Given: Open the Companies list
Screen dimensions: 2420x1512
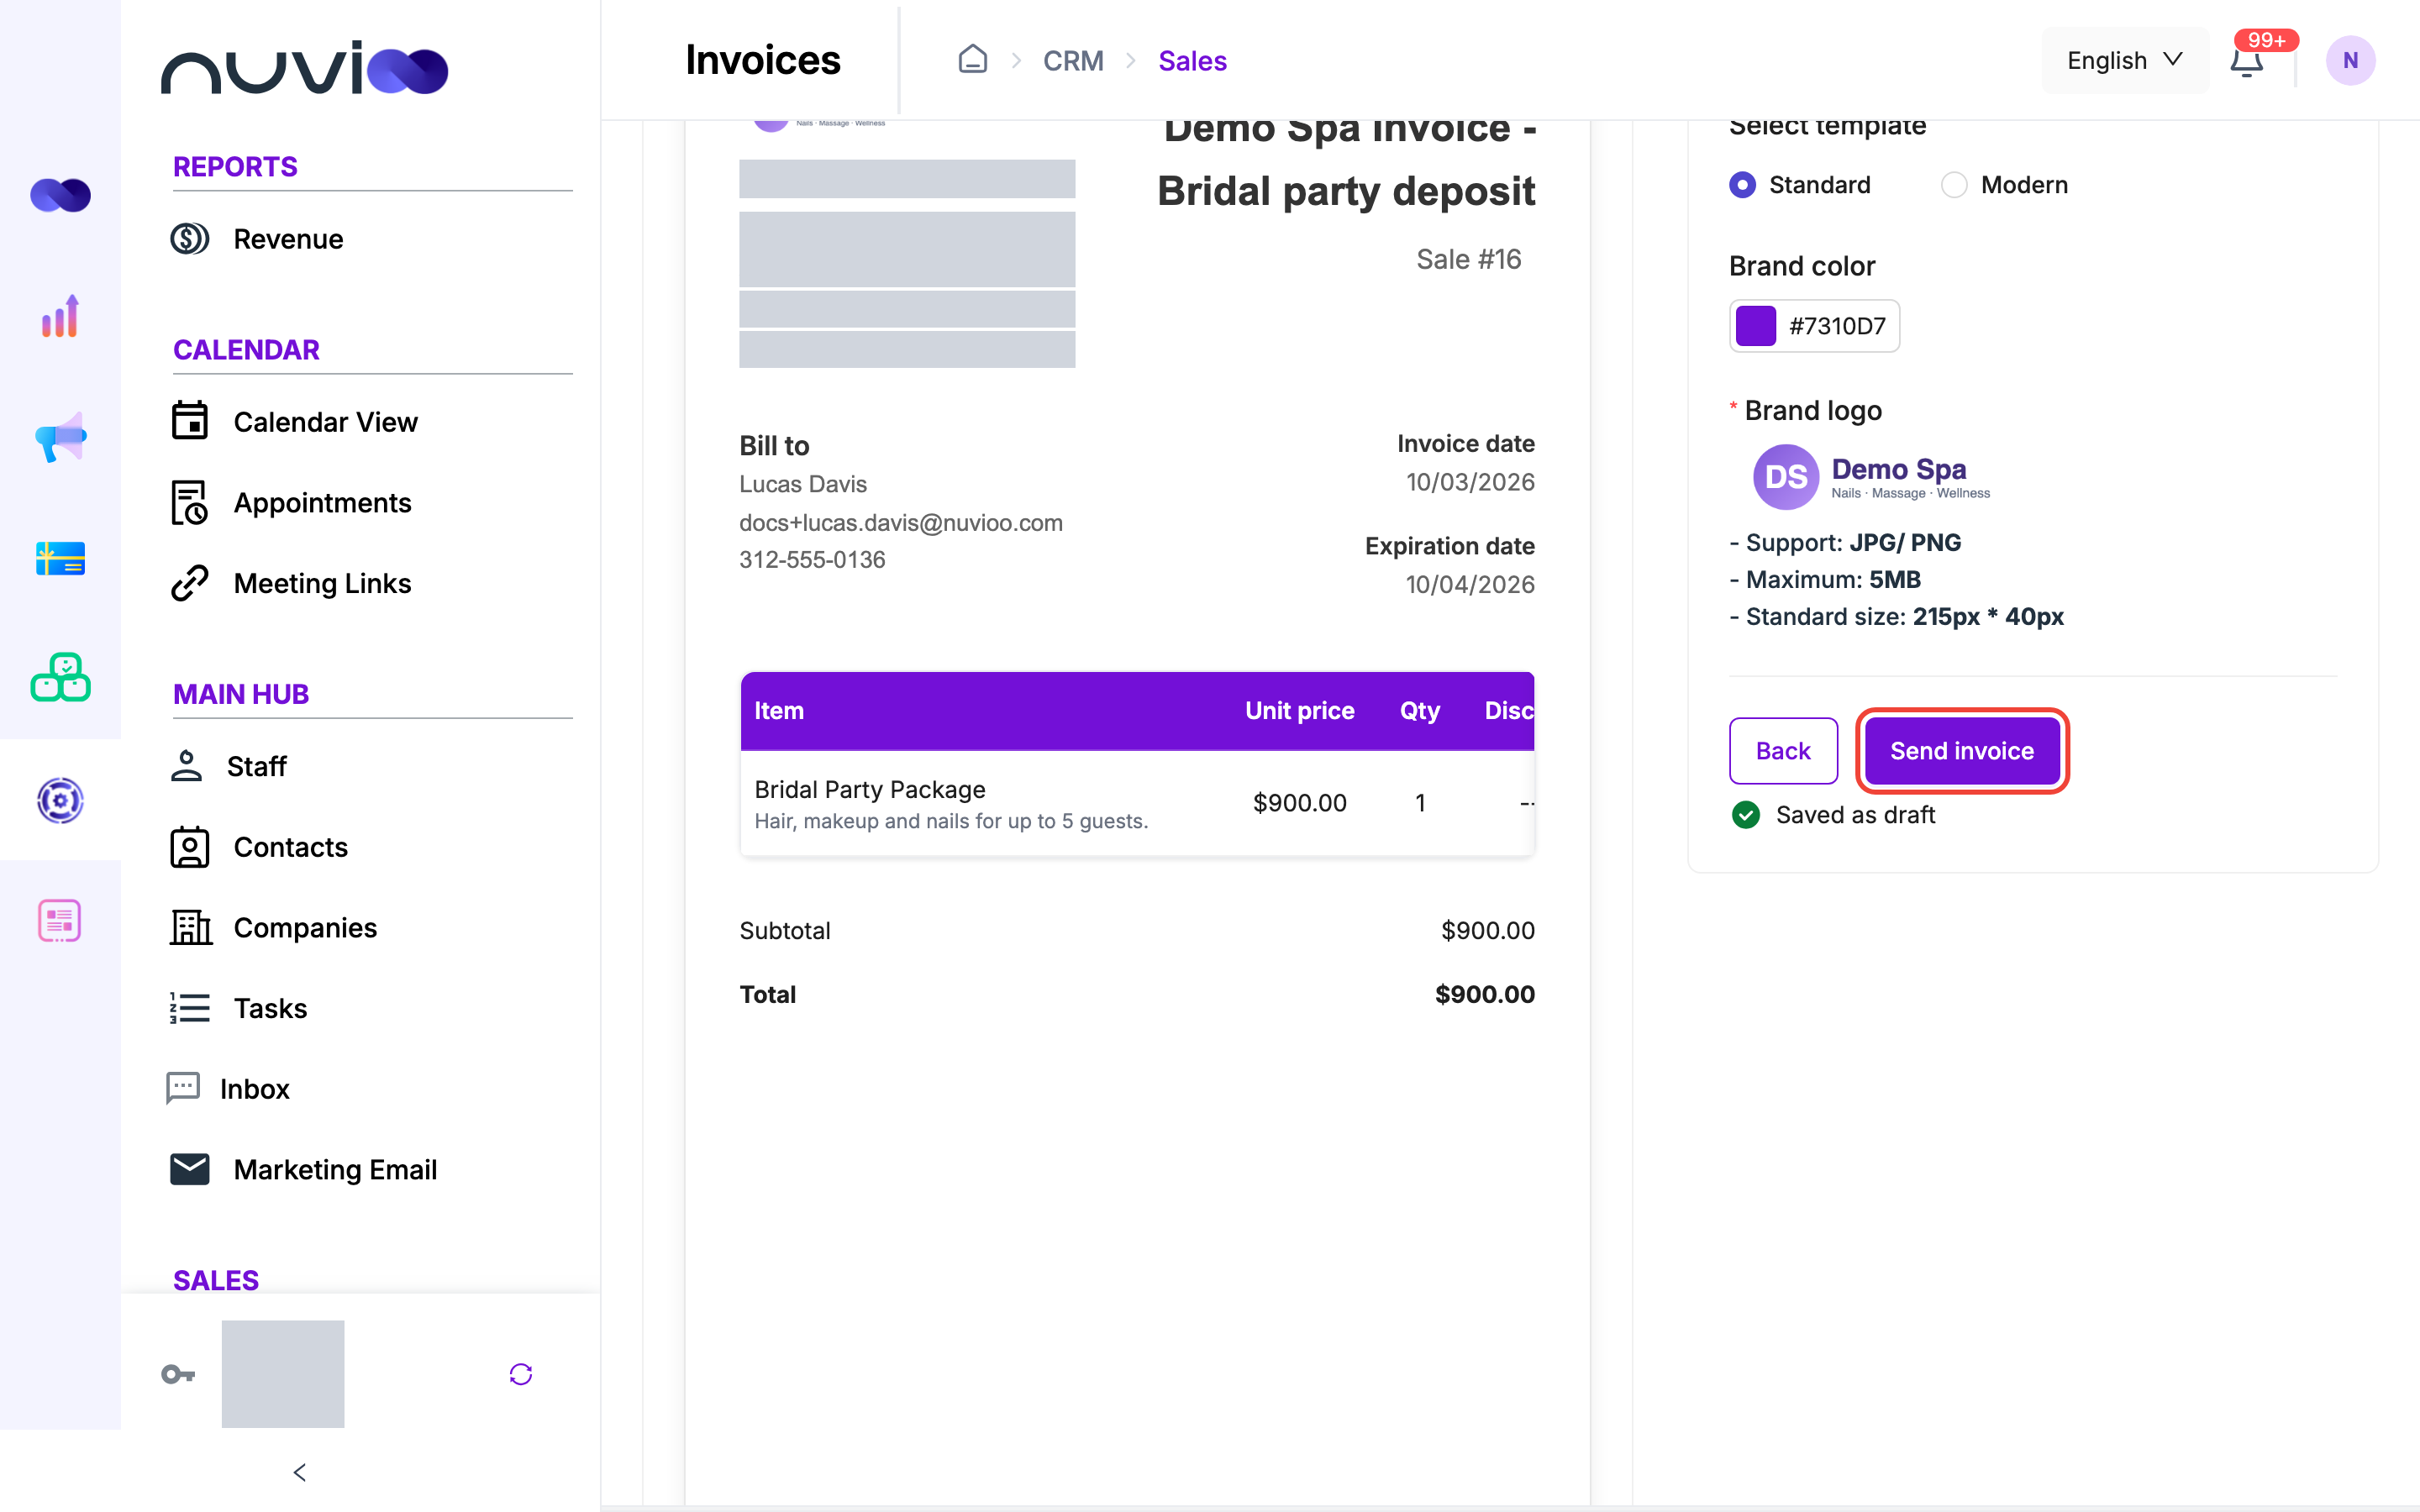Looking at the screenshot, I should tap(274, 928).
